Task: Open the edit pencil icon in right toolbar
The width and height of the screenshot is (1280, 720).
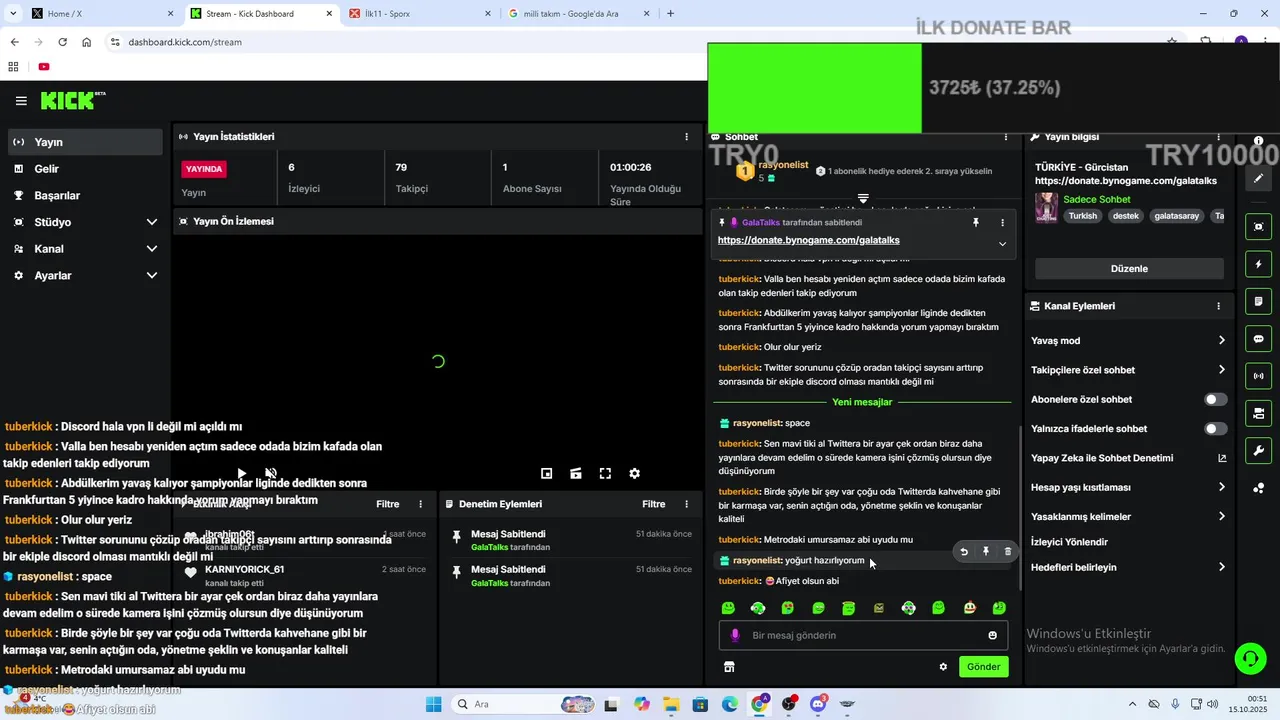Action: 1259,178
